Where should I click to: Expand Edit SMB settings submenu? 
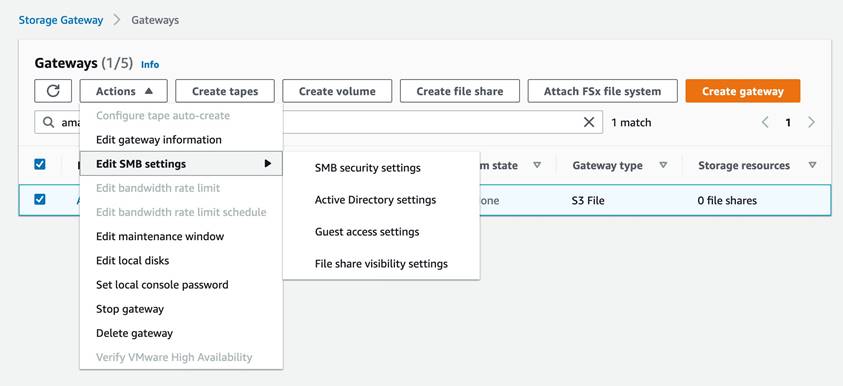point(181,163)
